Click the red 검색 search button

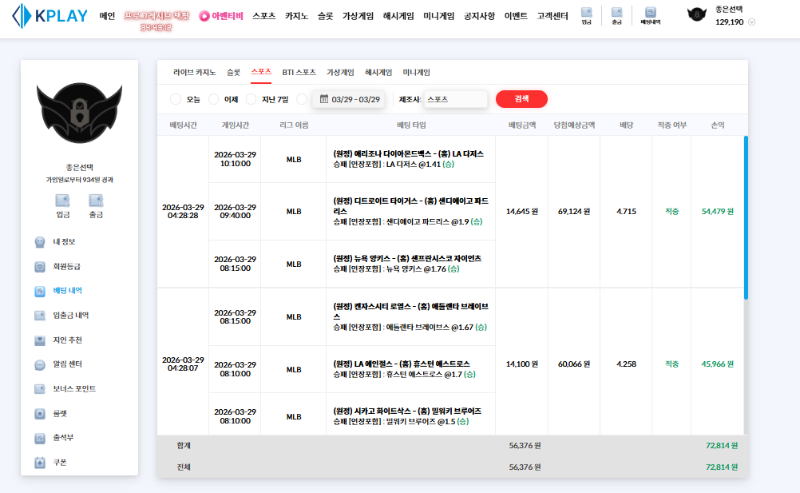(521, 99)
